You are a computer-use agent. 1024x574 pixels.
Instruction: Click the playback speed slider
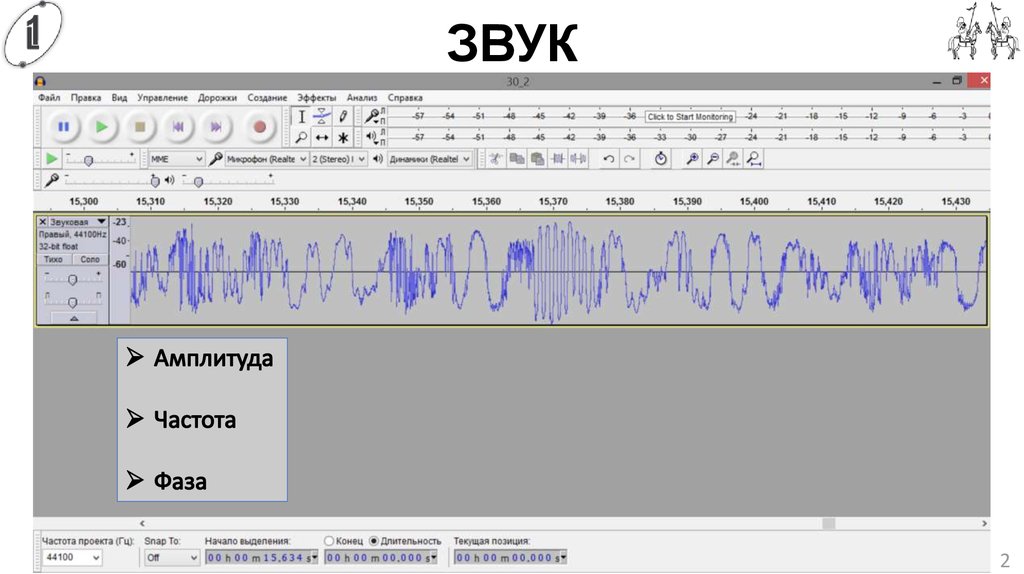click(101, 159)
